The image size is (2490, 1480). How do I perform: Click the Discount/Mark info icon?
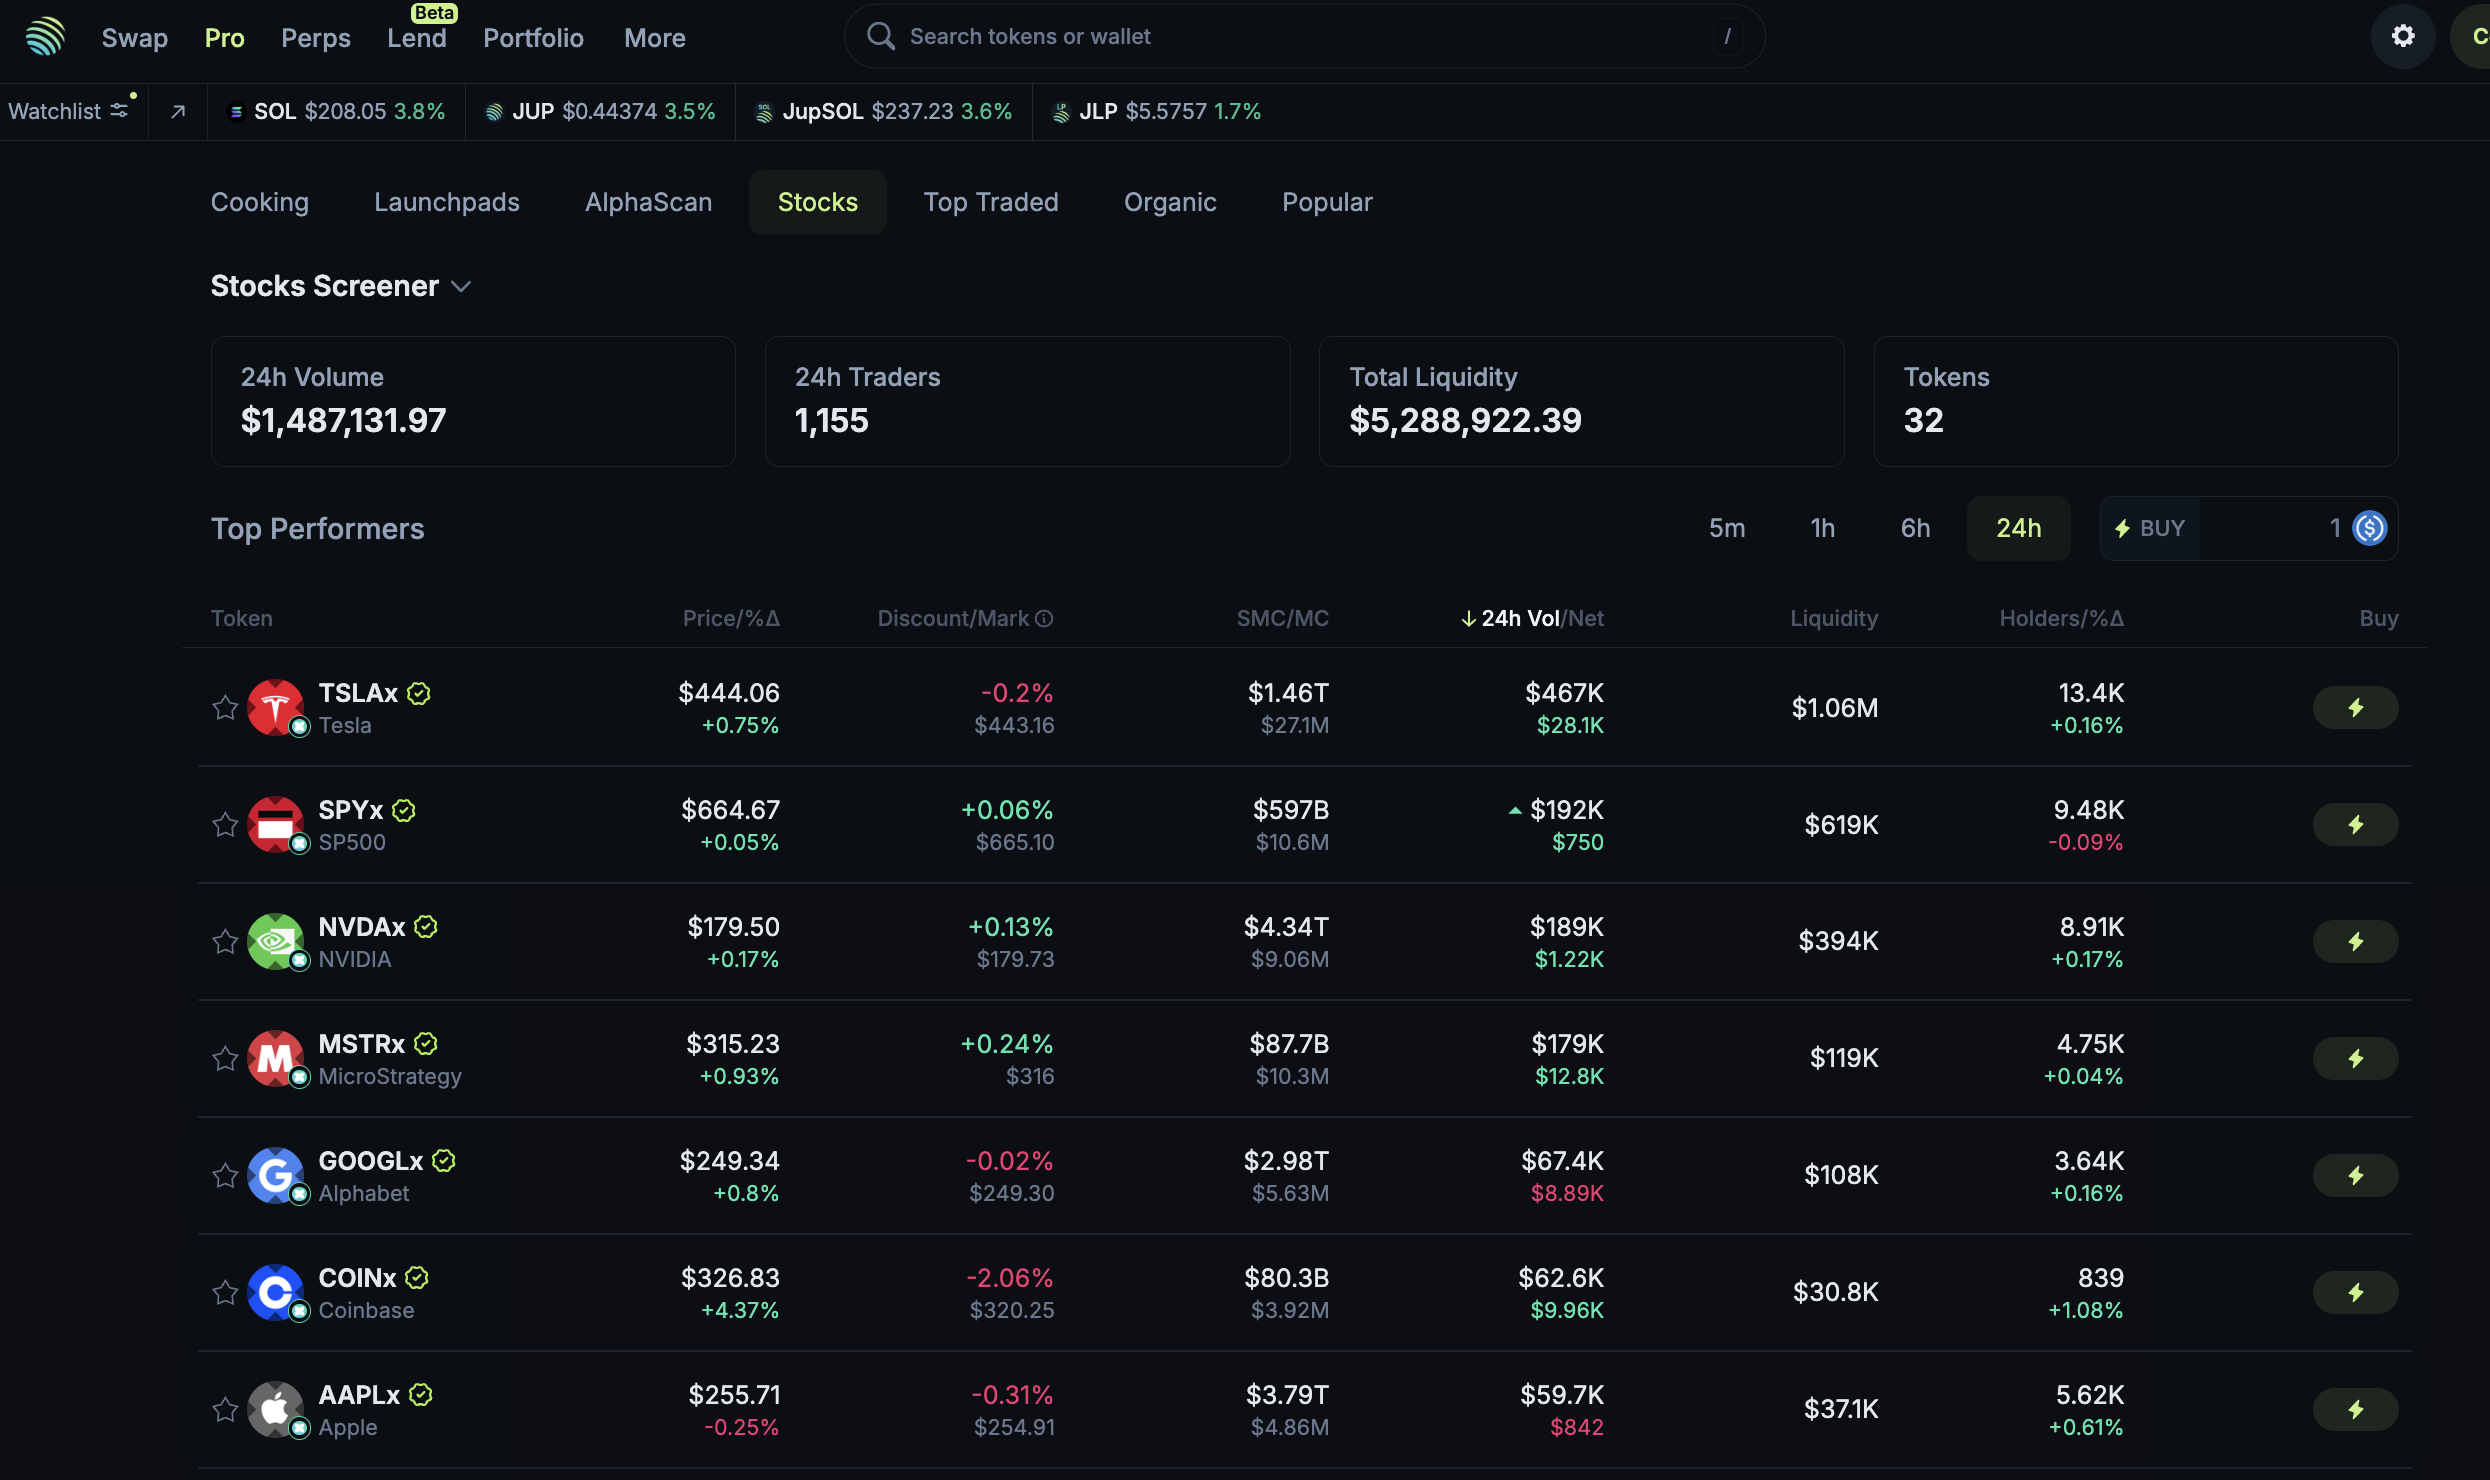[1044, 619]
